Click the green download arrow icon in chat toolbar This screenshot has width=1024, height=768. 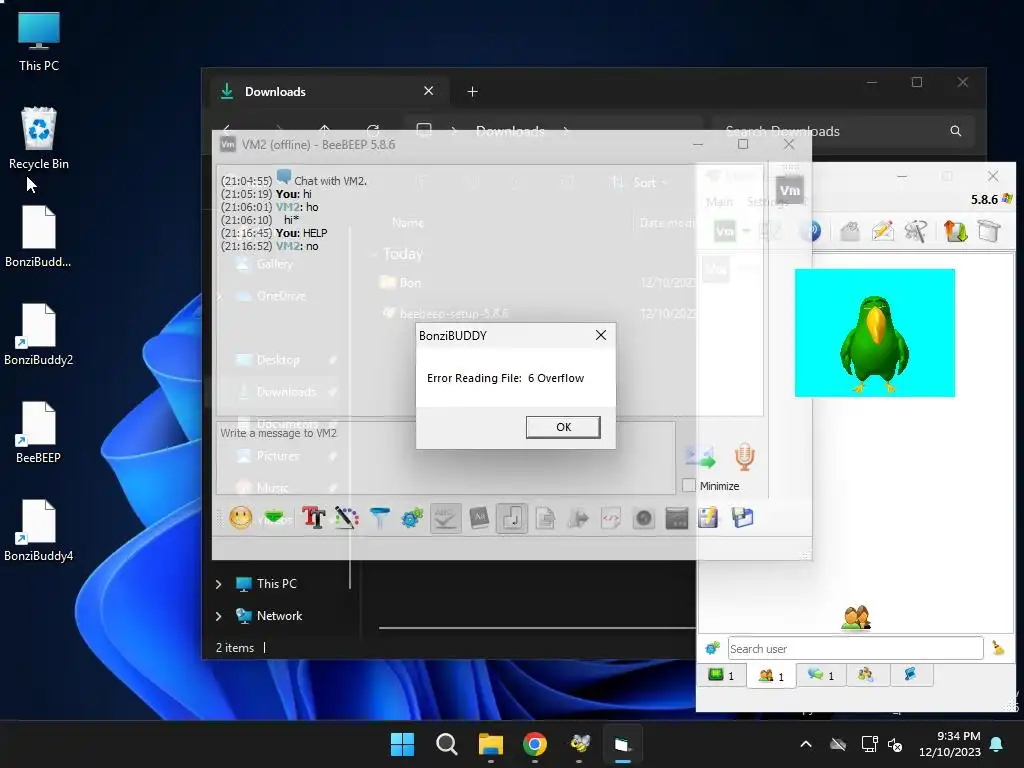[x=274, y=518]
